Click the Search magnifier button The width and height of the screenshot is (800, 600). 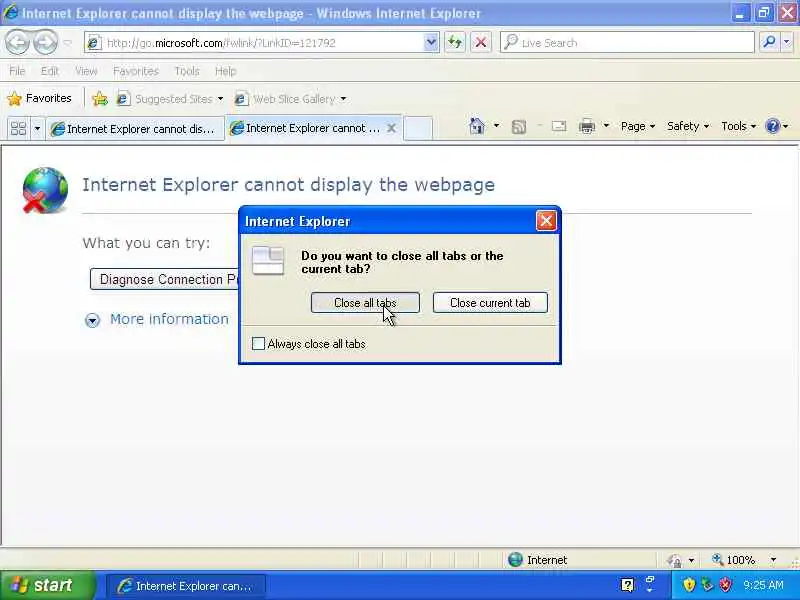click(769, 42)
